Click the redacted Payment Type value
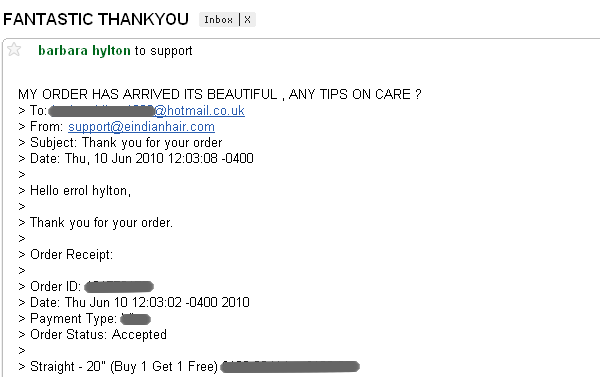 (x=135, y=319)
